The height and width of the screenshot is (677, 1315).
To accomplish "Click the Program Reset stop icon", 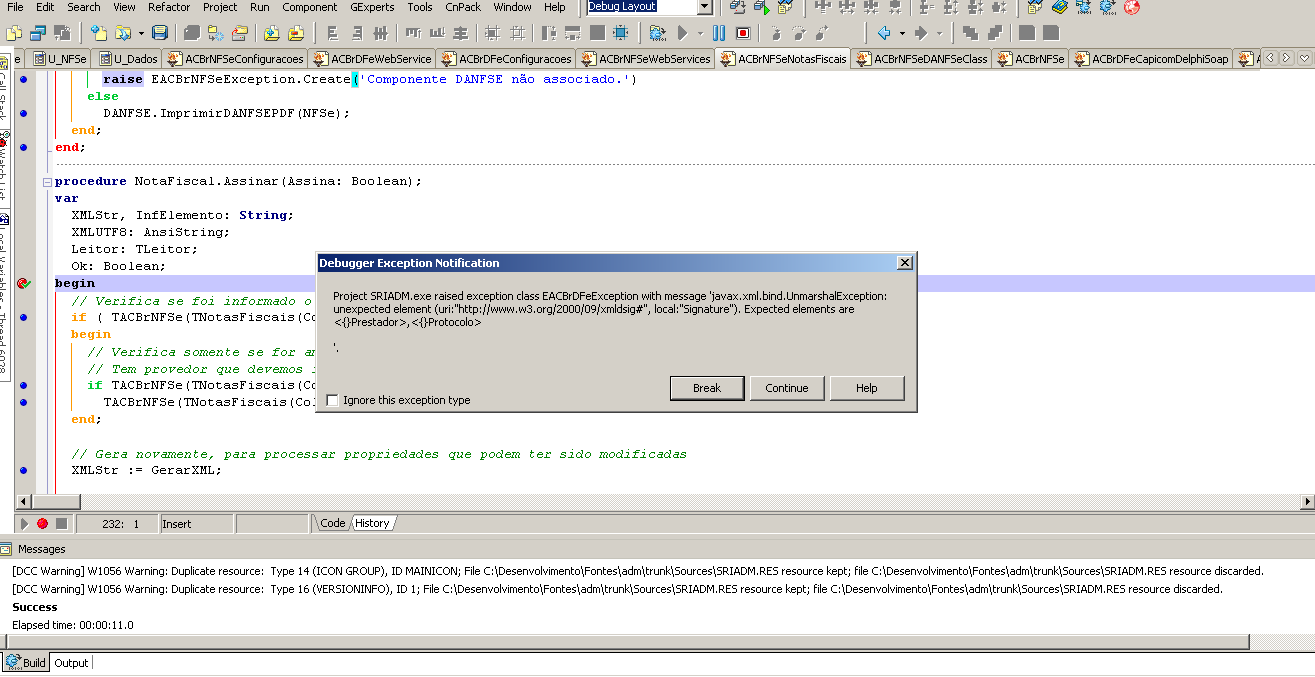I will click(743, 33).
